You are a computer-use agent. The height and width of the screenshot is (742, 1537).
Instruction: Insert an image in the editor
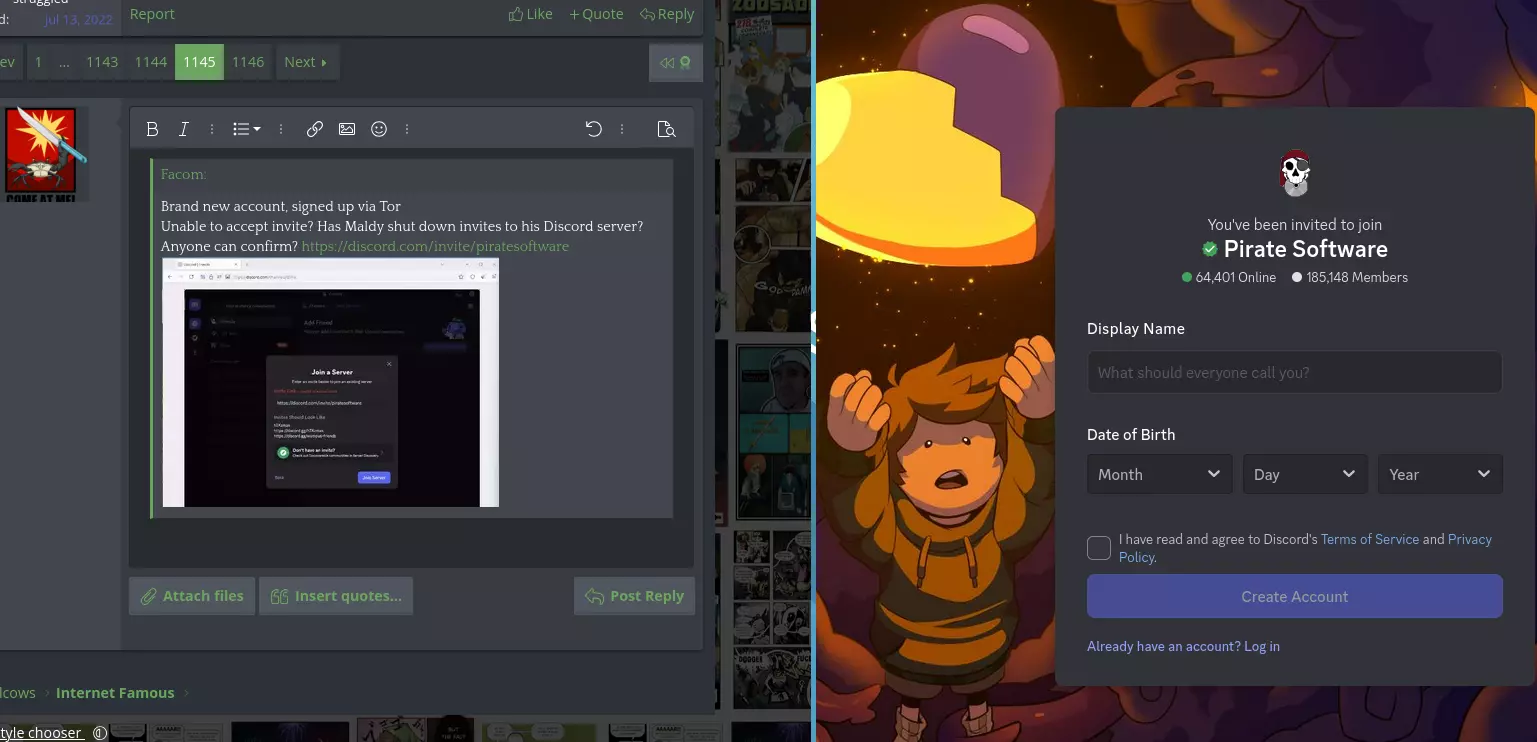tap(347, 129)
